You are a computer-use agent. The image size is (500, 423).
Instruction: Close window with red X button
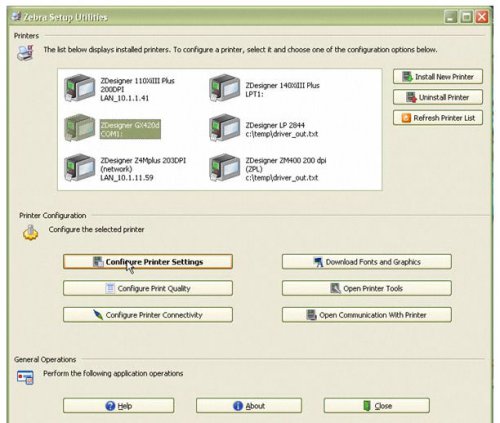pos(482,16)
